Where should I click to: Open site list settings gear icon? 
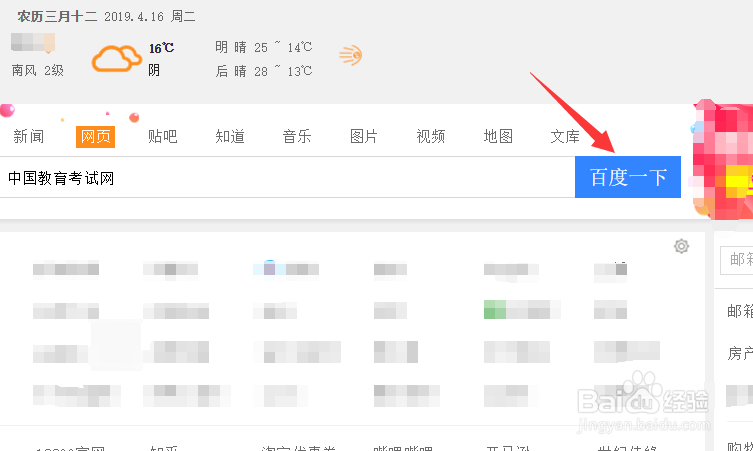pos(681,246)
